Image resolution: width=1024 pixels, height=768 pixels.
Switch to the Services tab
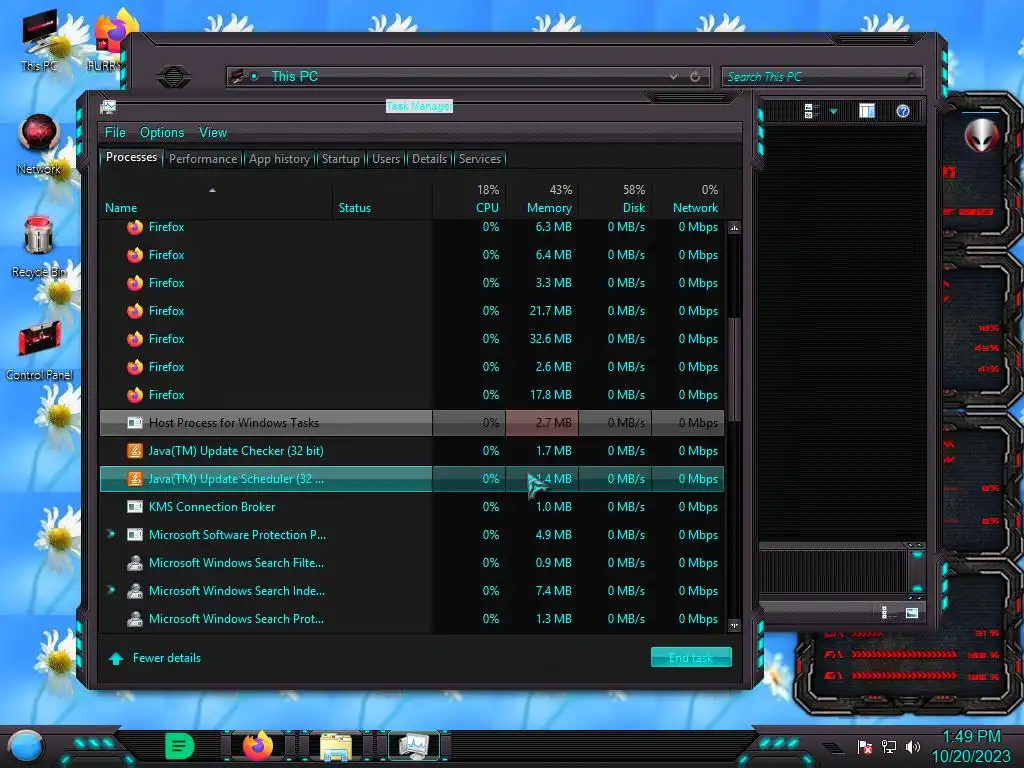479,159
